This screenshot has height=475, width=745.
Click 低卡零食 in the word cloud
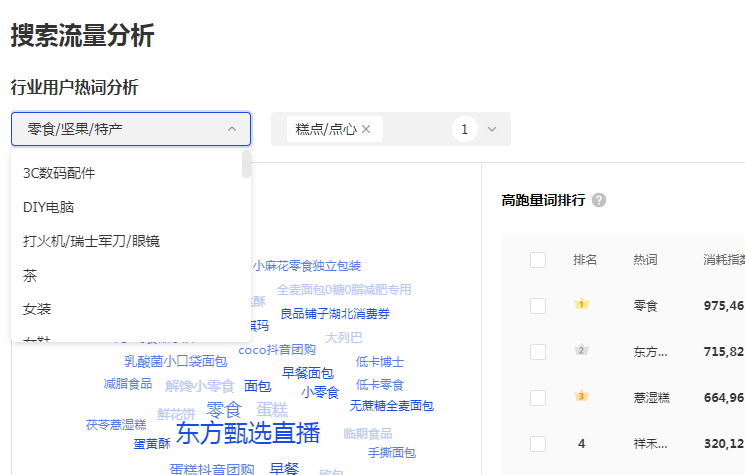pyautogui.click(x=380, y=385)
